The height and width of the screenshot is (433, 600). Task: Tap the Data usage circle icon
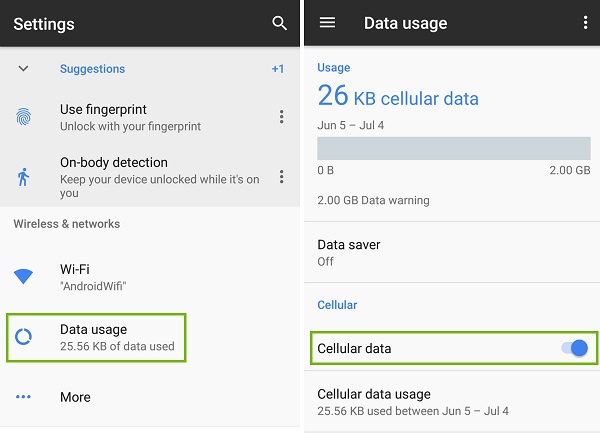23,337
